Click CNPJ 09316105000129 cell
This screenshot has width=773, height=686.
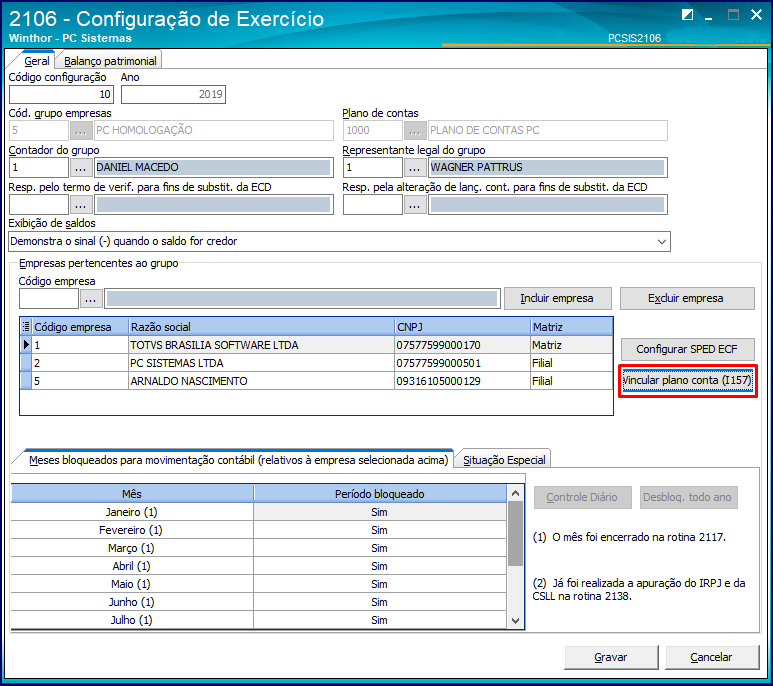tap(462, 381)
